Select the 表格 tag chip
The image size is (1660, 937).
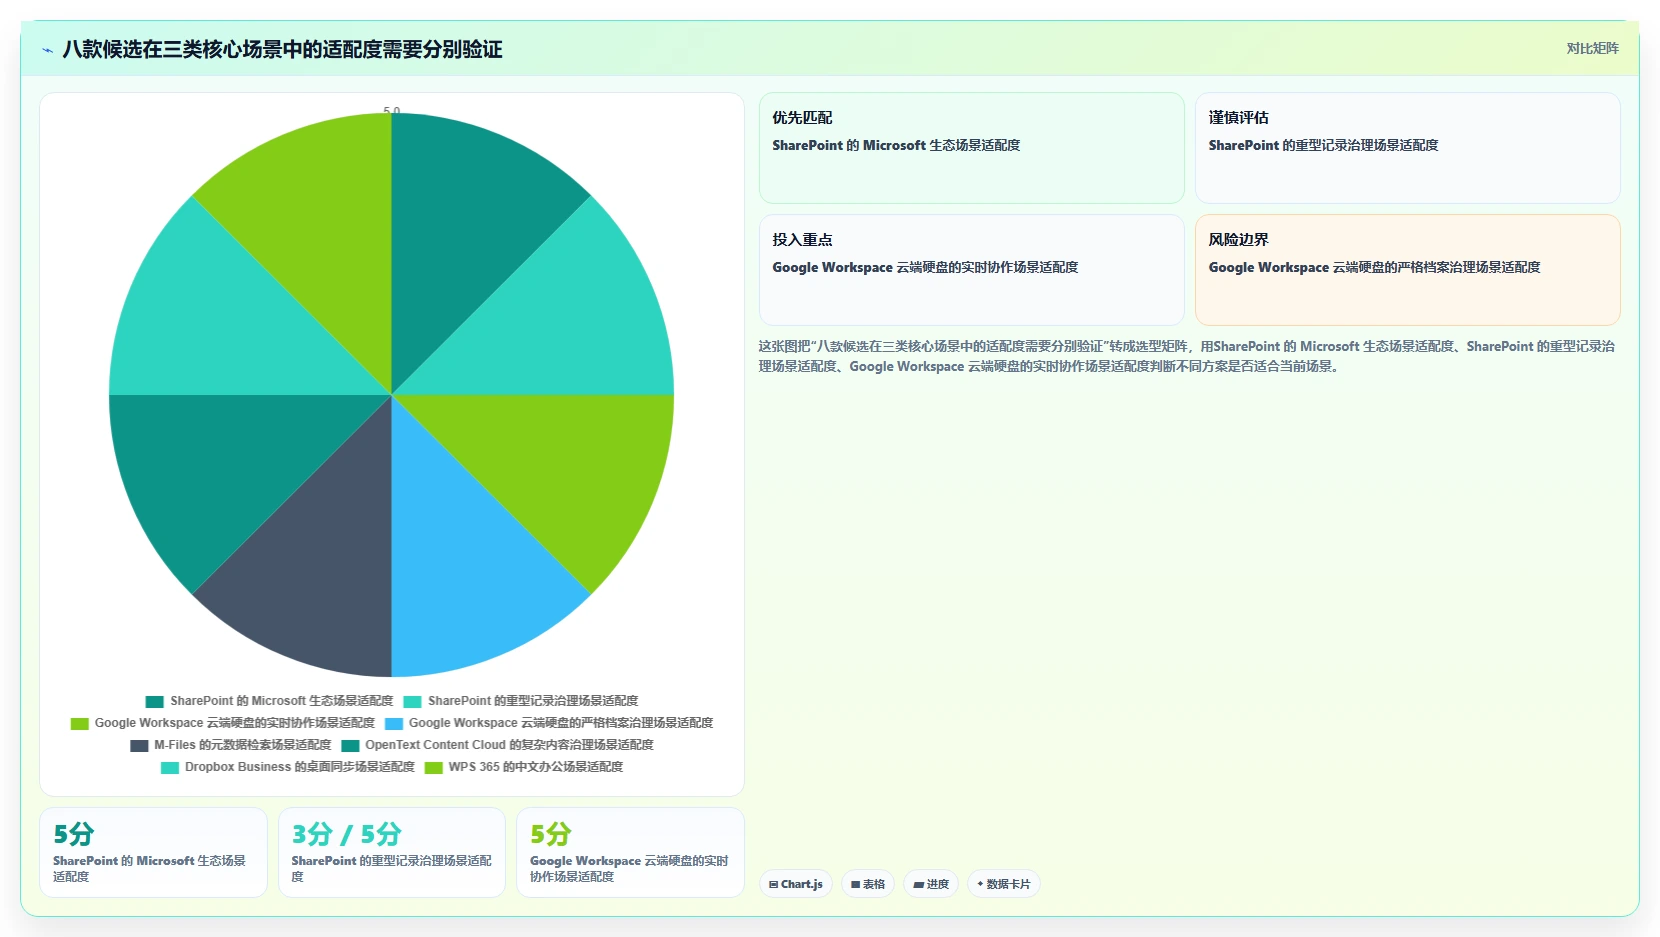tap(868, 884)
